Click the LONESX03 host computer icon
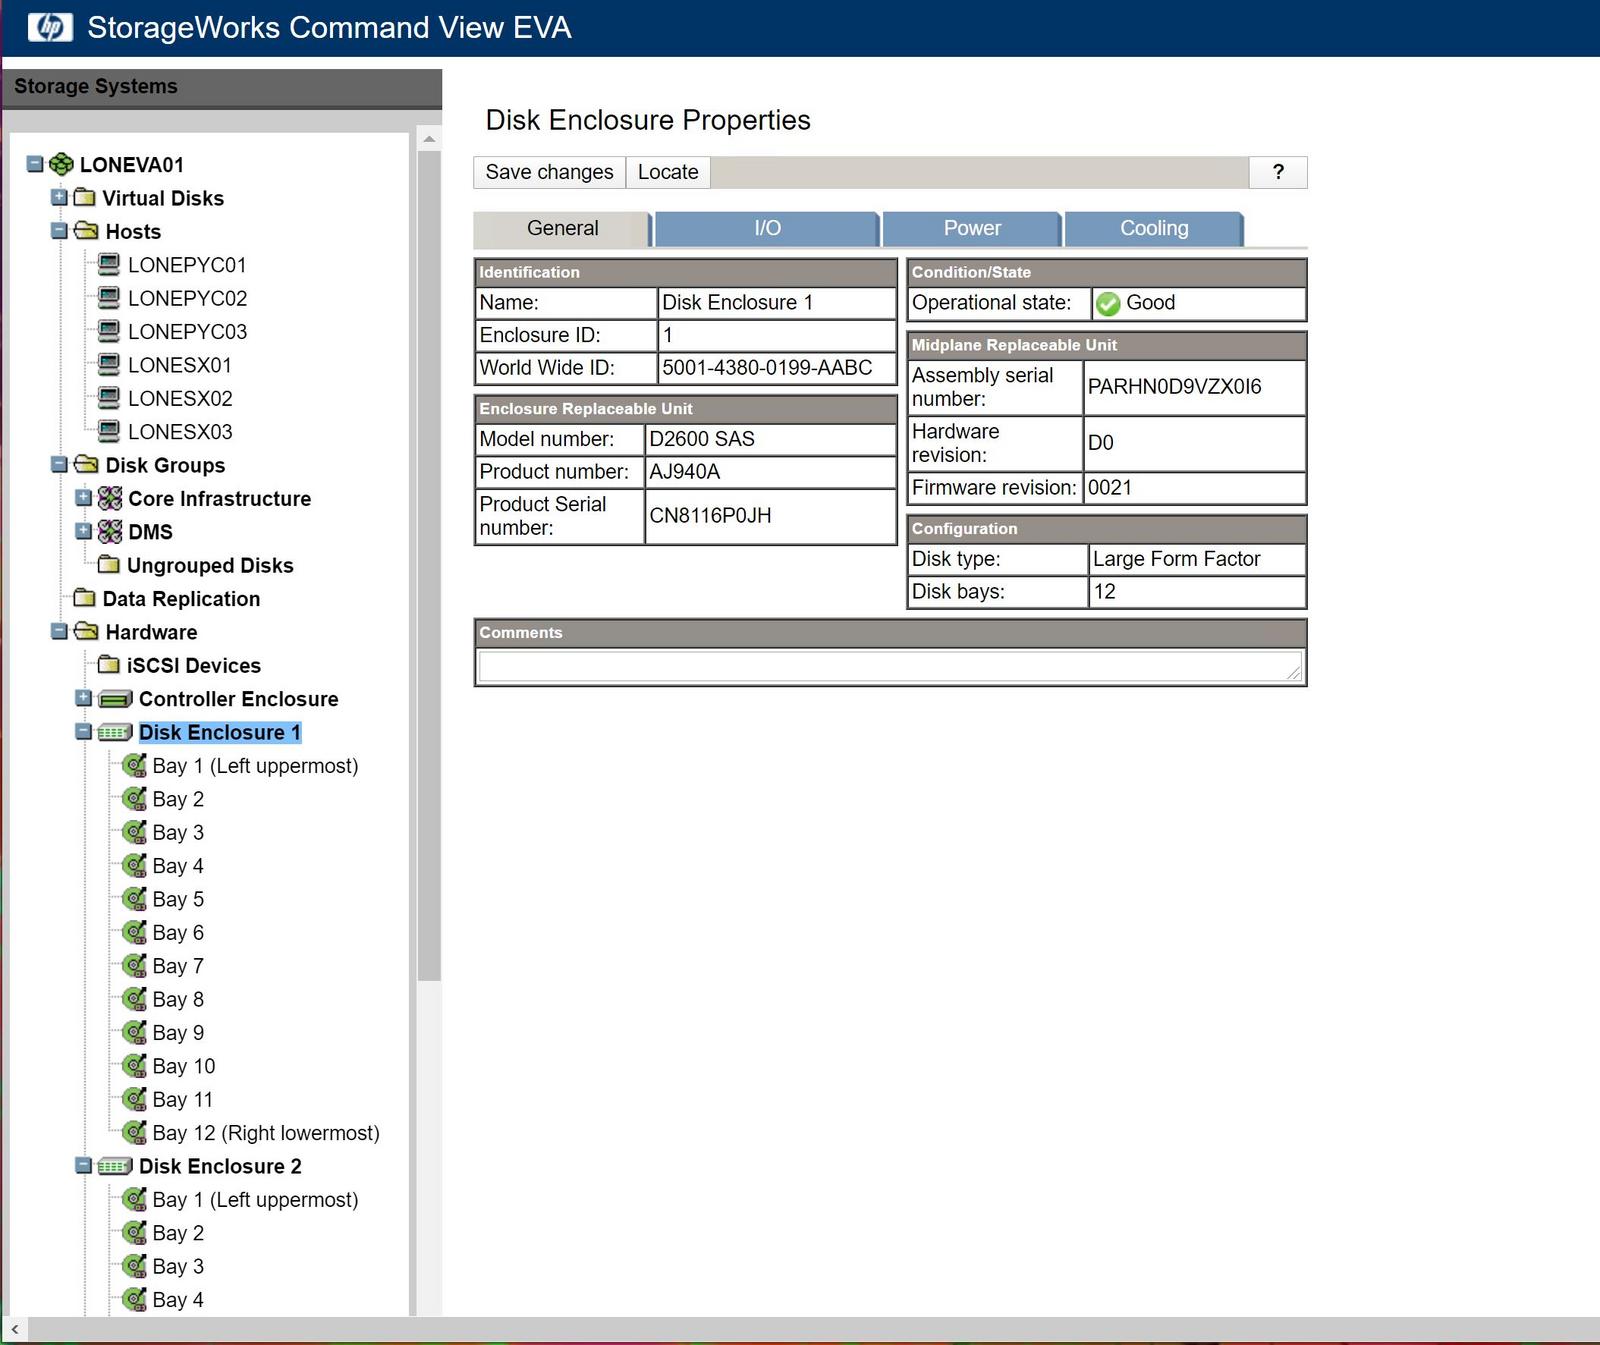The height and width of the screenshot is (1345, 1600). (109, 431)
